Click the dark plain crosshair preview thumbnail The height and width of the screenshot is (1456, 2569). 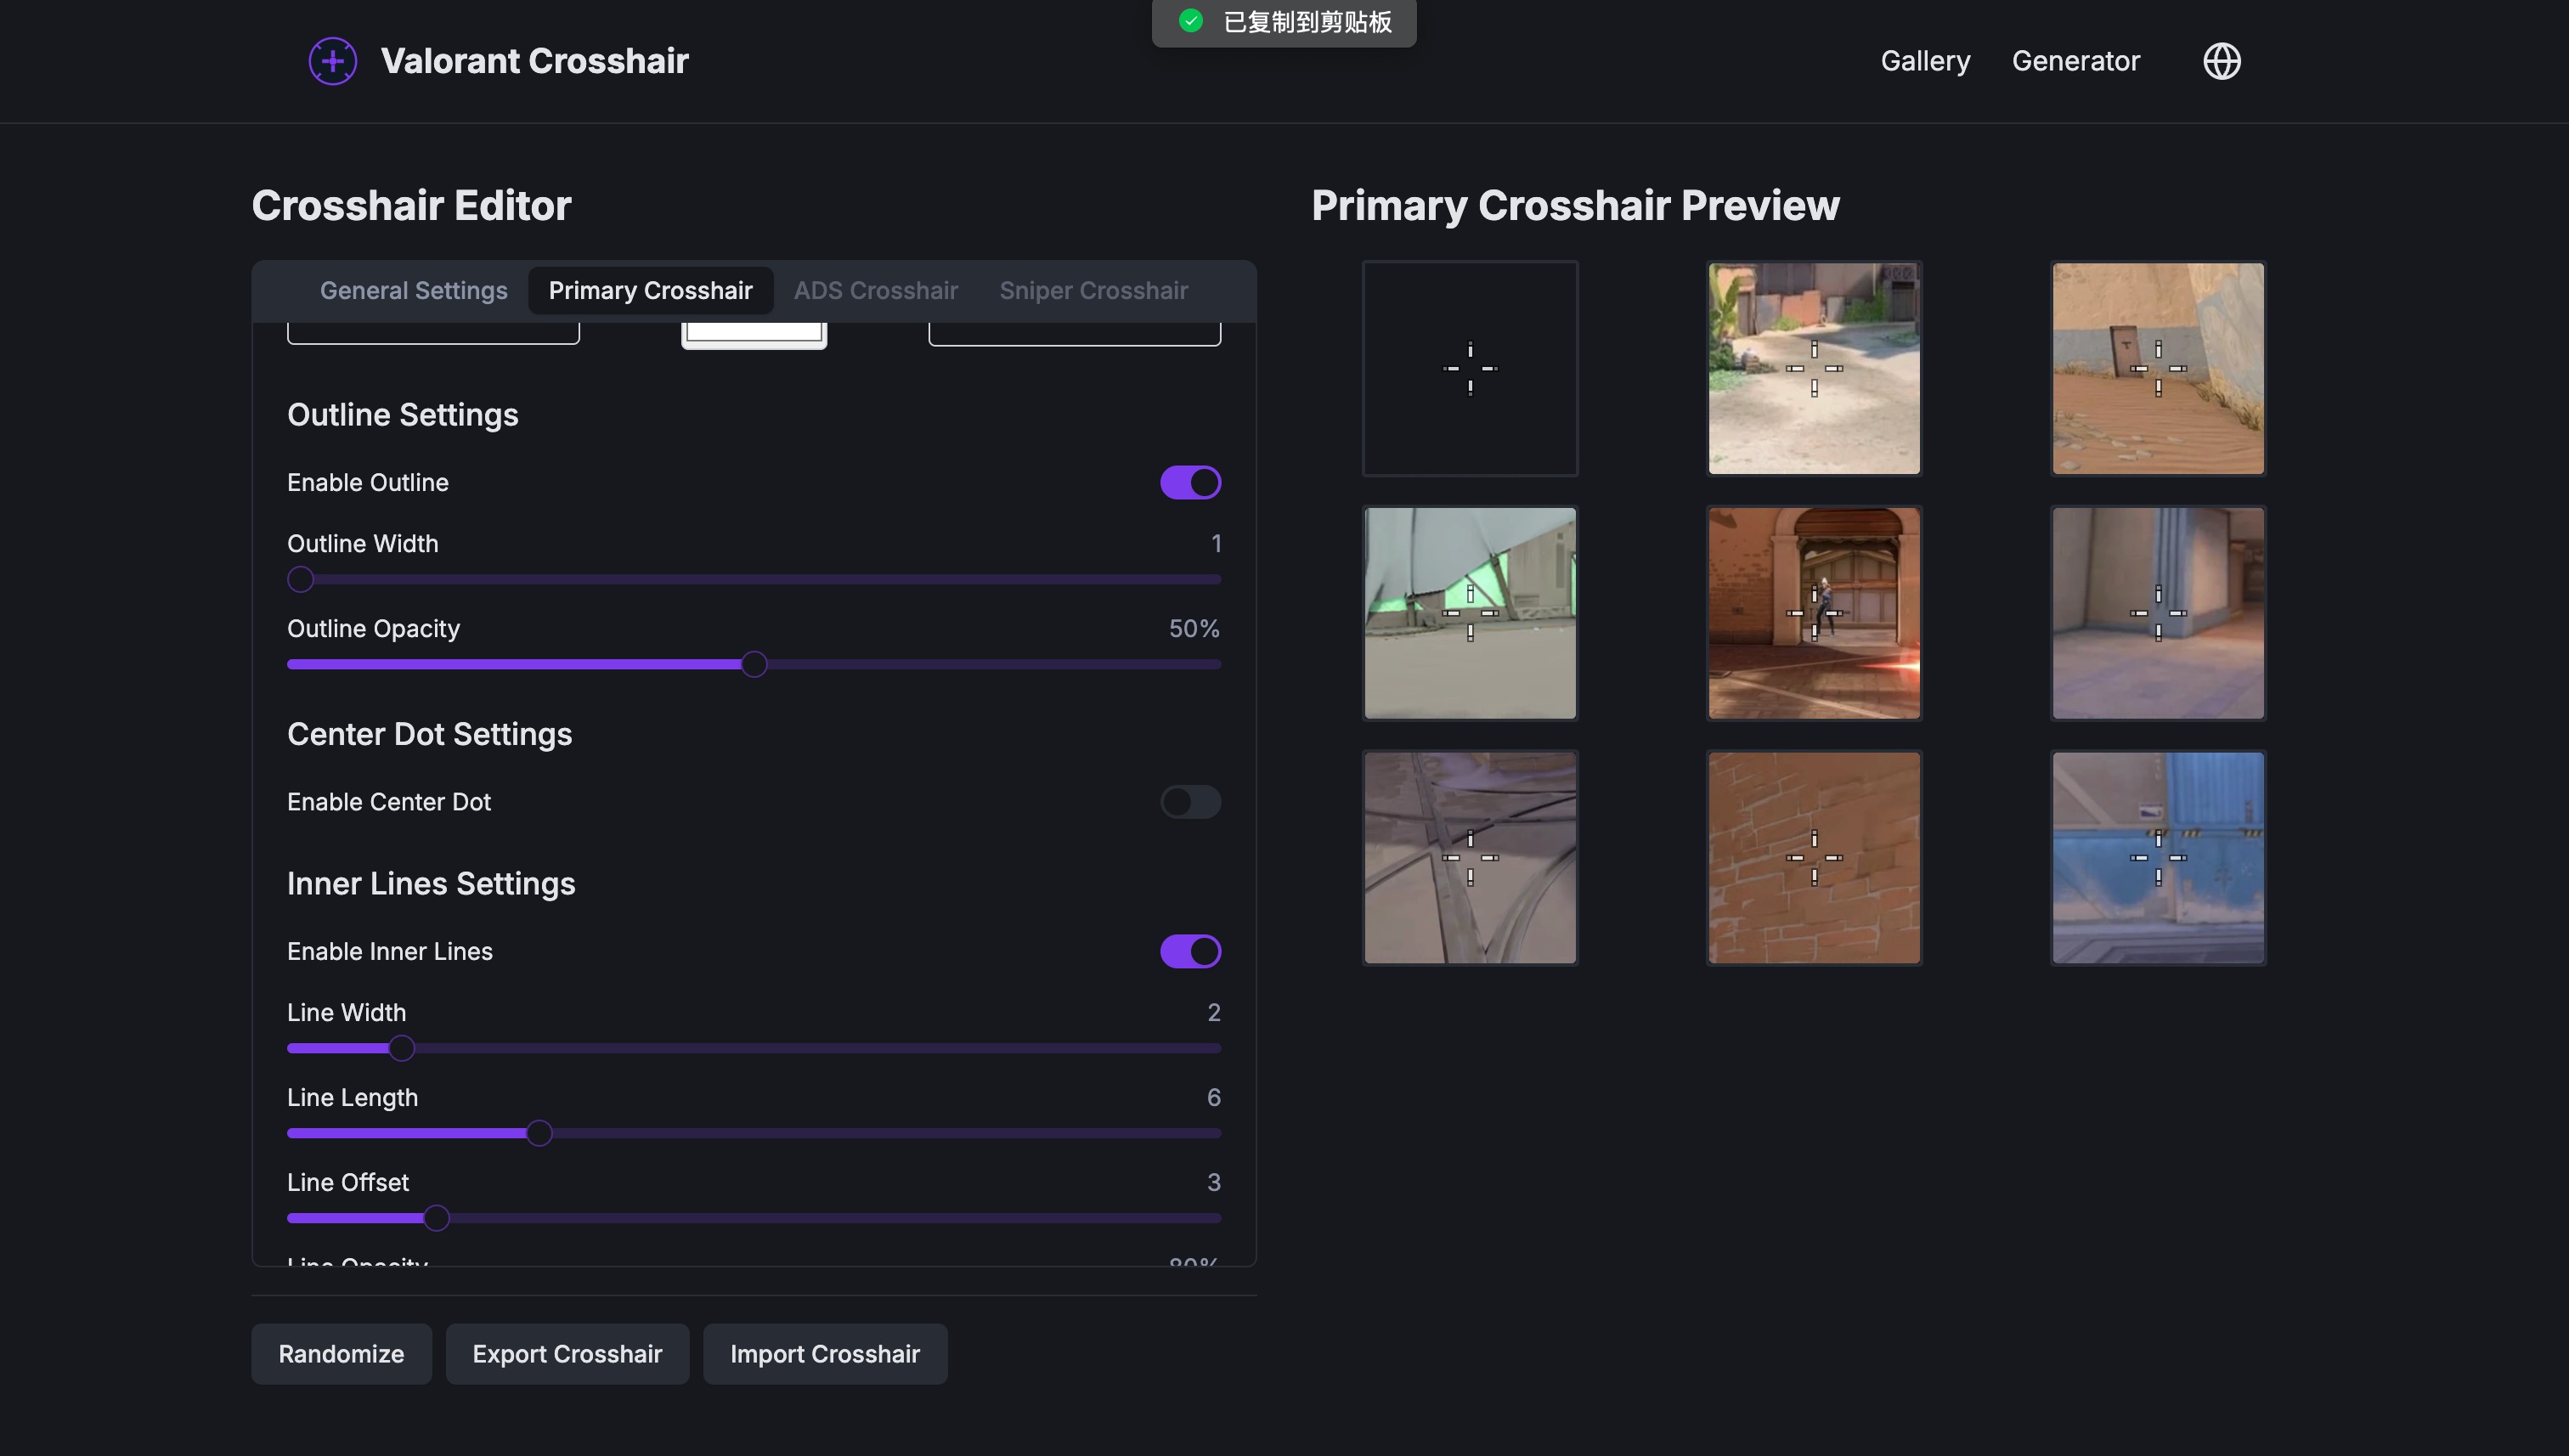pyautogui.click(x=1469, y=368)
